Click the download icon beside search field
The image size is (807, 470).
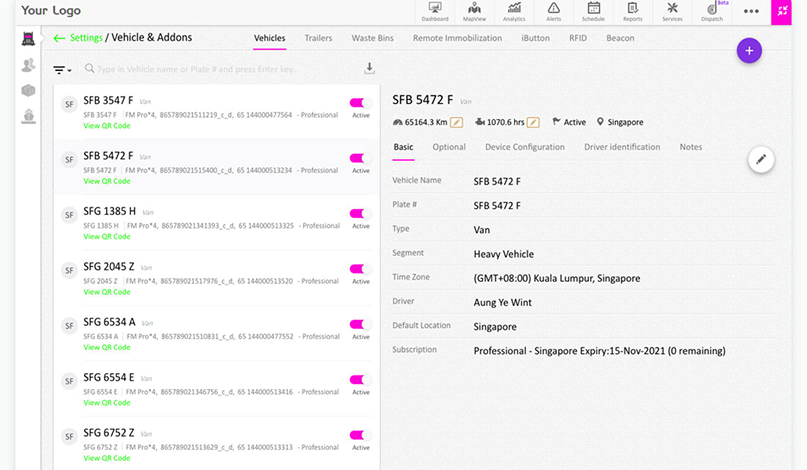pos(369,69)
